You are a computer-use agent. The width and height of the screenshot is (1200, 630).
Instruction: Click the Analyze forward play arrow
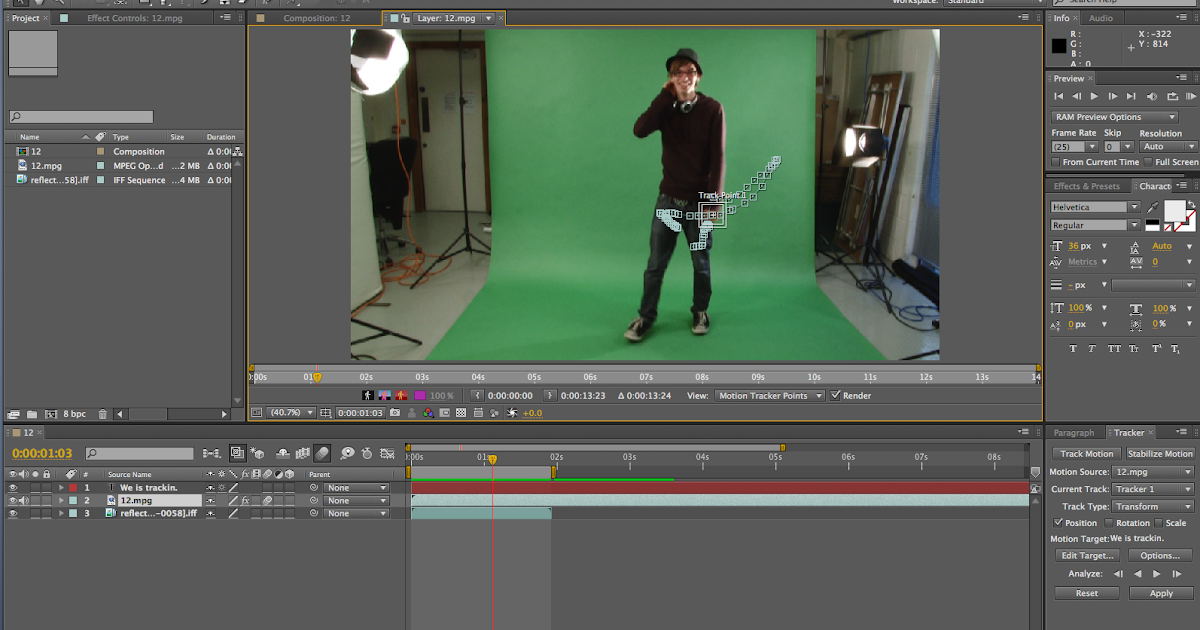(x=1156, y=574)
